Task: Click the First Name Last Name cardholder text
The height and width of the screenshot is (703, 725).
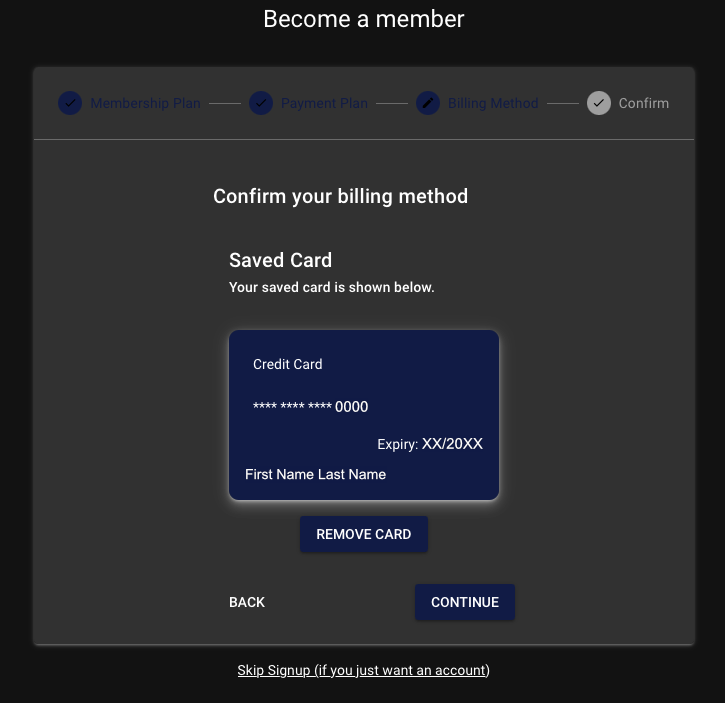Action: (315, 474)
